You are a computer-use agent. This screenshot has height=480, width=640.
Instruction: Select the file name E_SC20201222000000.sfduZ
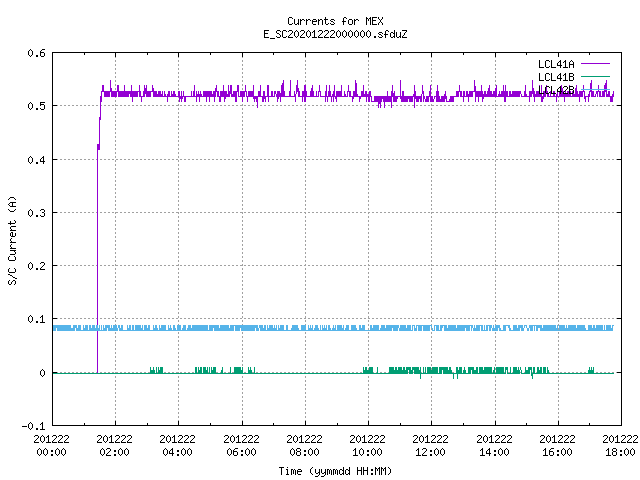[335, 34]
